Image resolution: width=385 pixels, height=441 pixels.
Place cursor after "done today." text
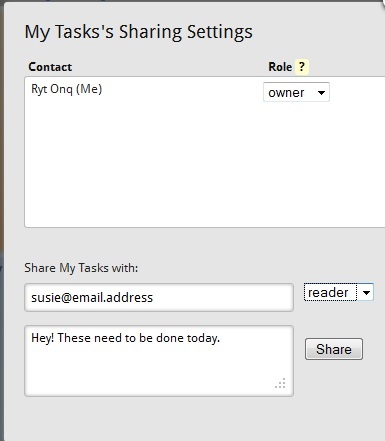tap(221, 338)
